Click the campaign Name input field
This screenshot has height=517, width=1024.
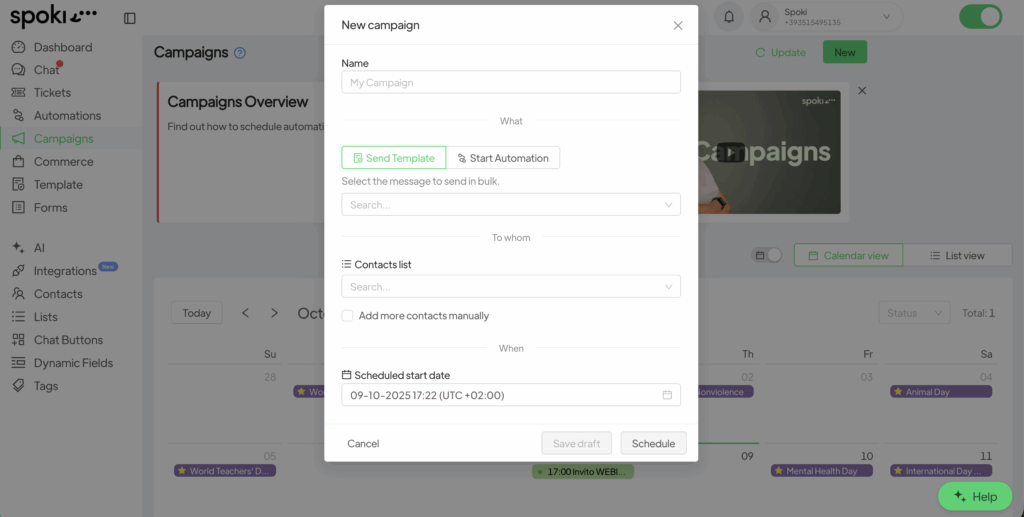coord(510,82)
